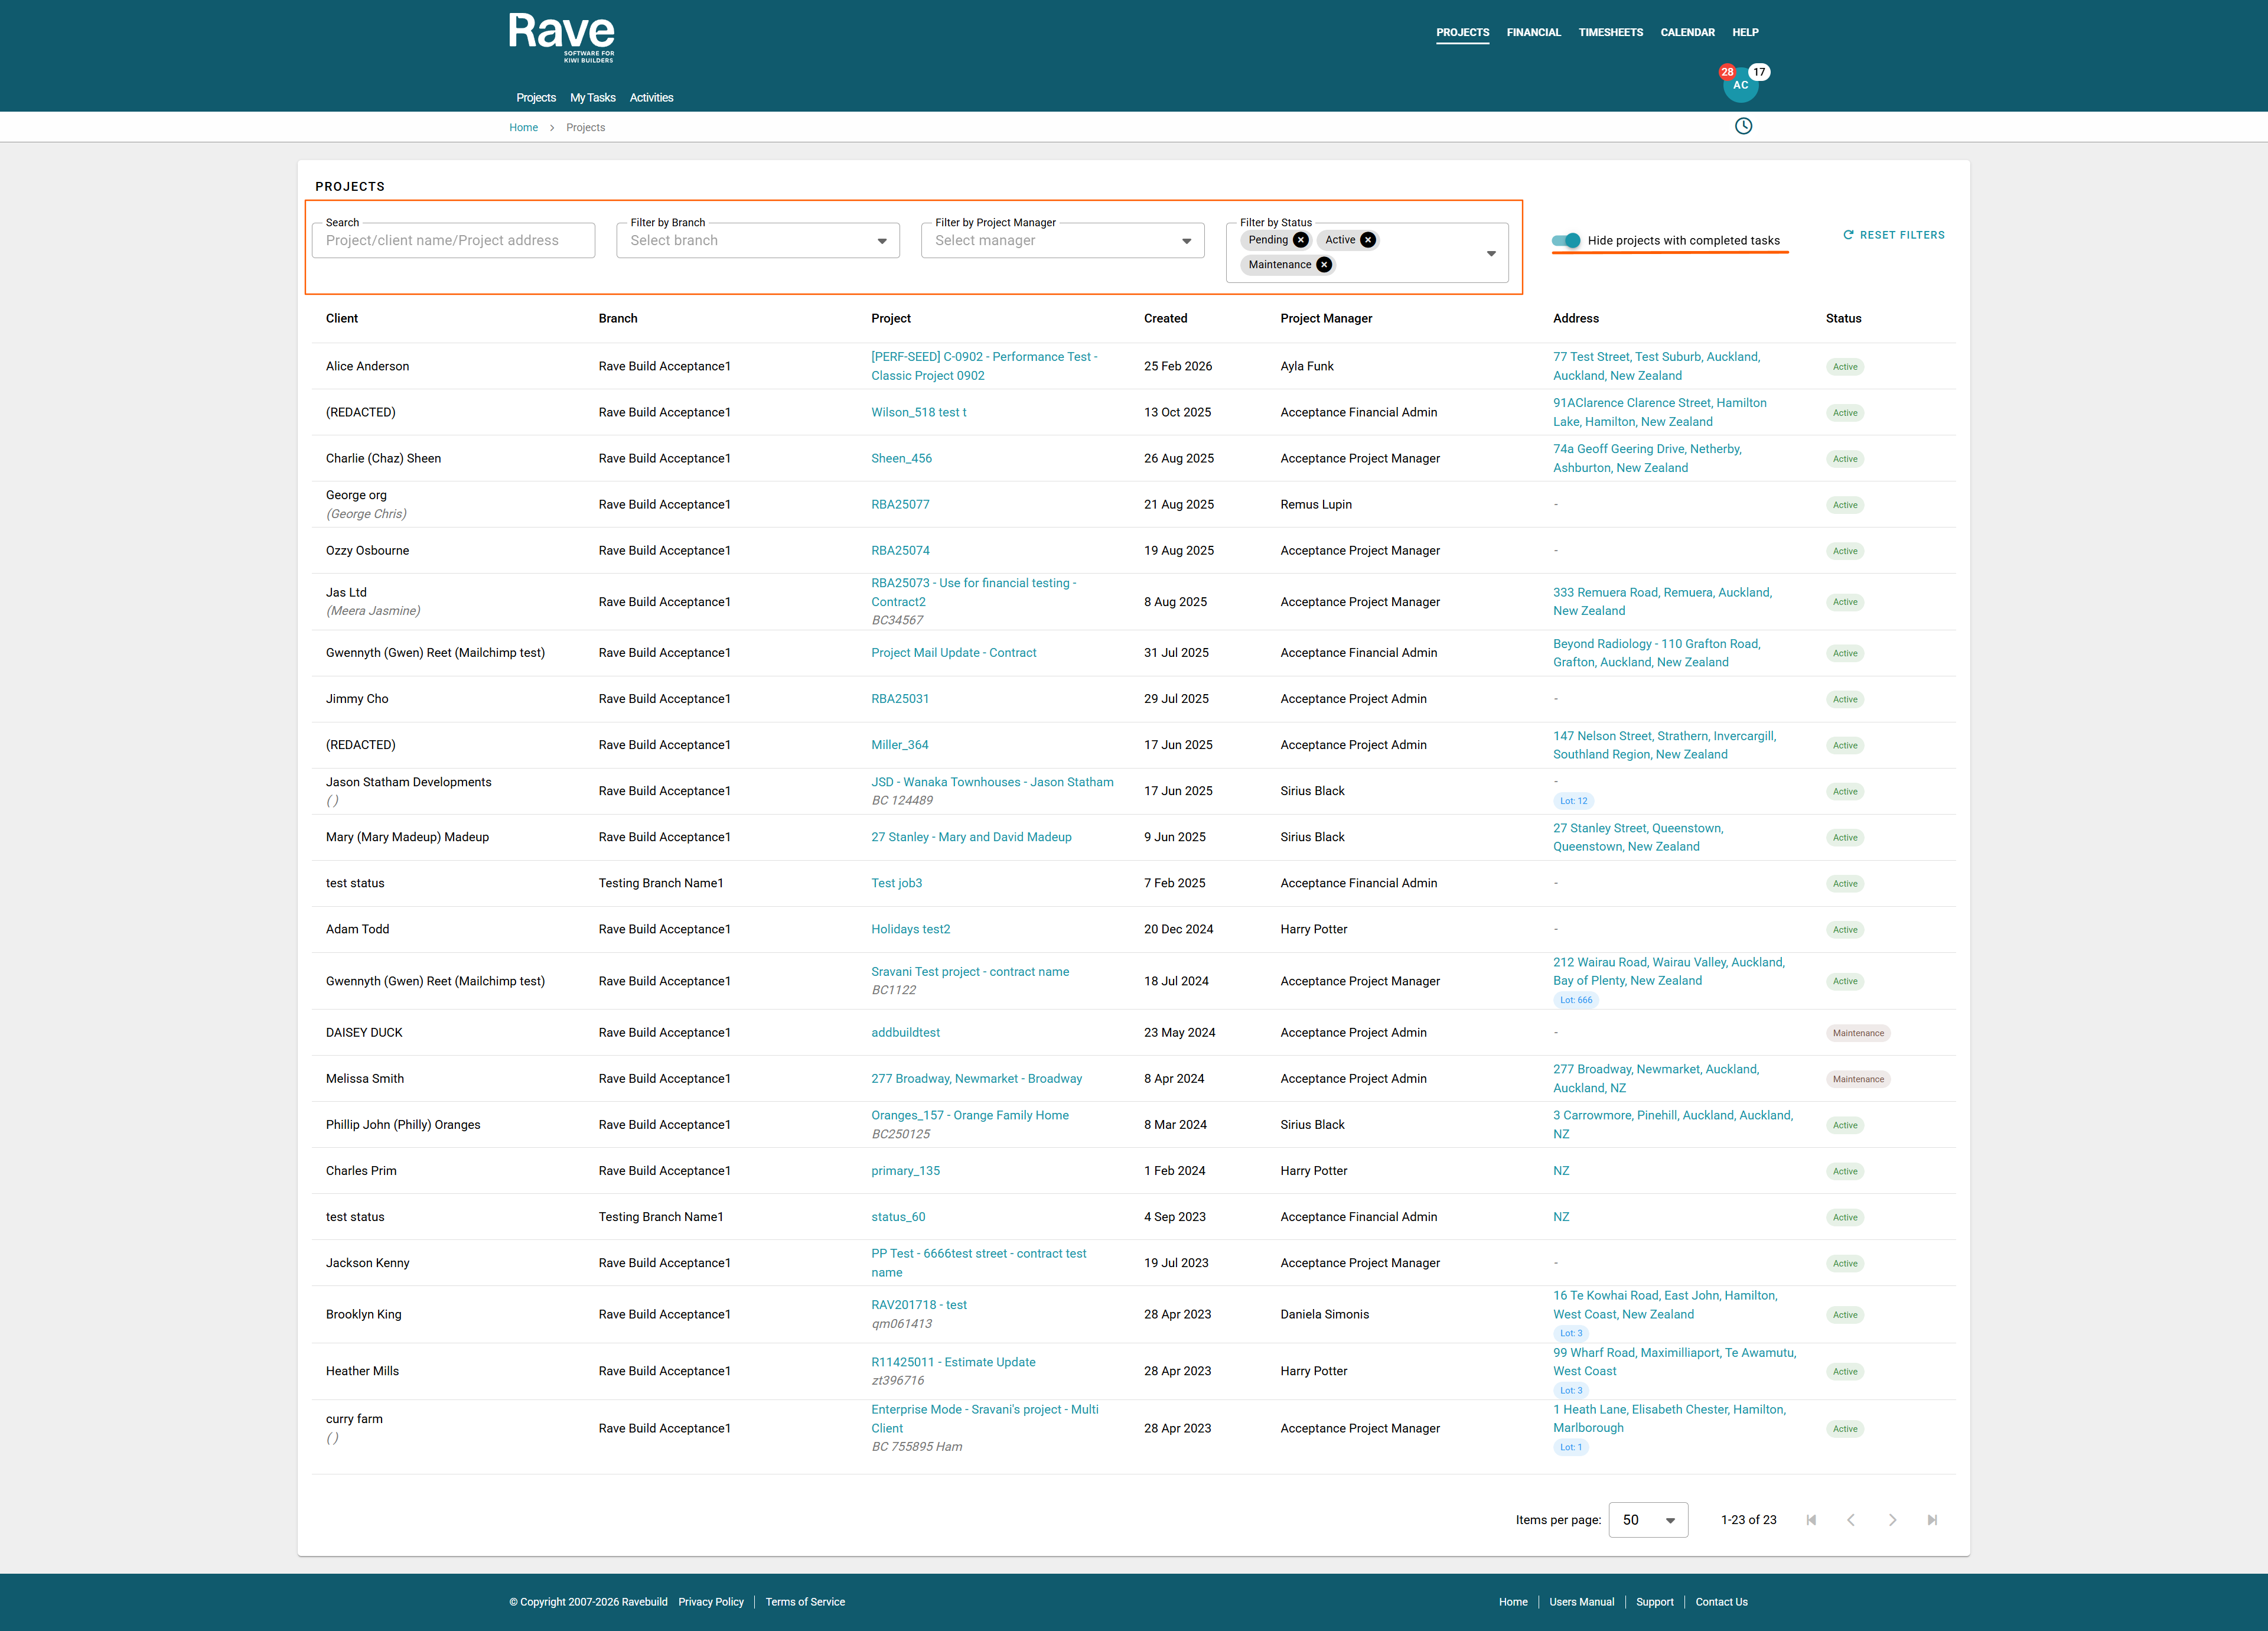Screen dimensions: 2268x1631
Task: Open the AC user avatar menu
Action: click(x=1741, y=85)
